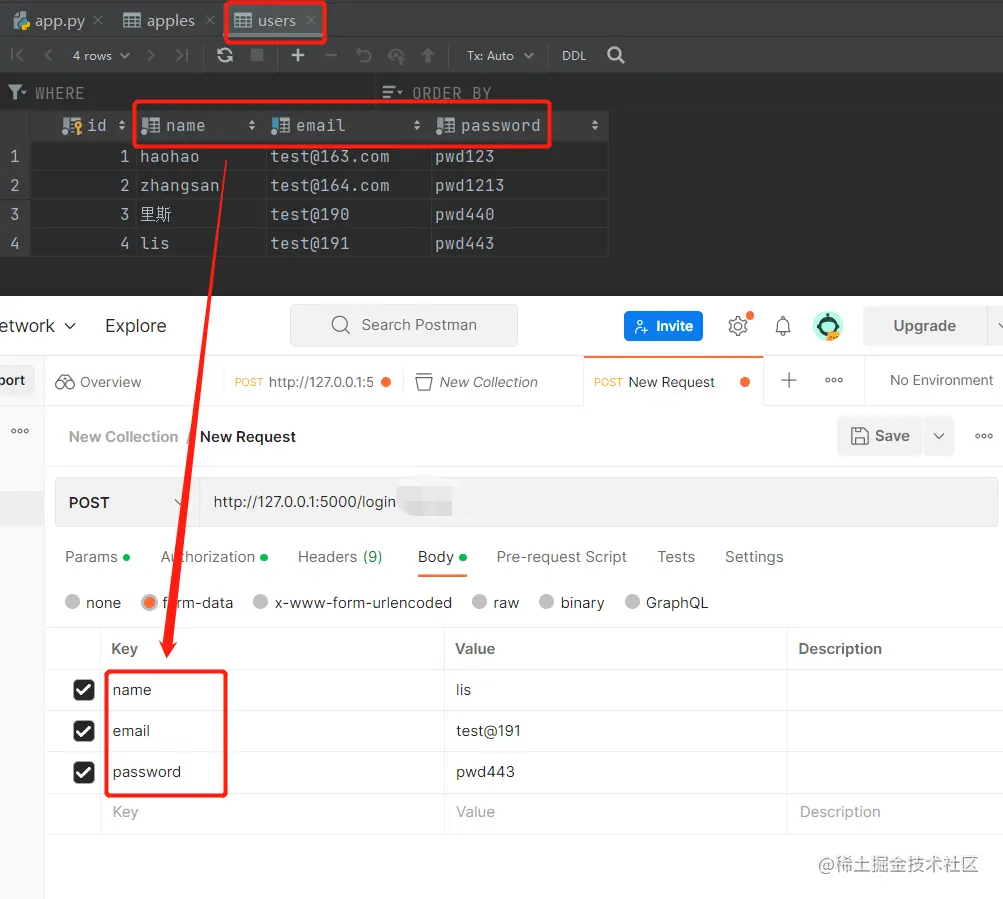Uncheck the name key row

84,690
